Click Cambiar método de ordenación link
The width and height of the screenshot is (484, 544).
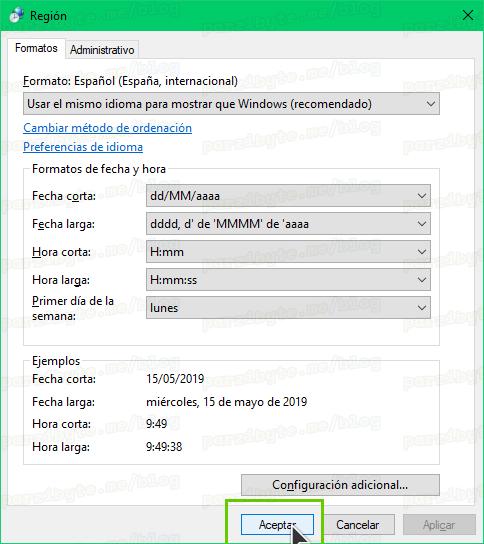pyautogui.click(x=108, y=128)
